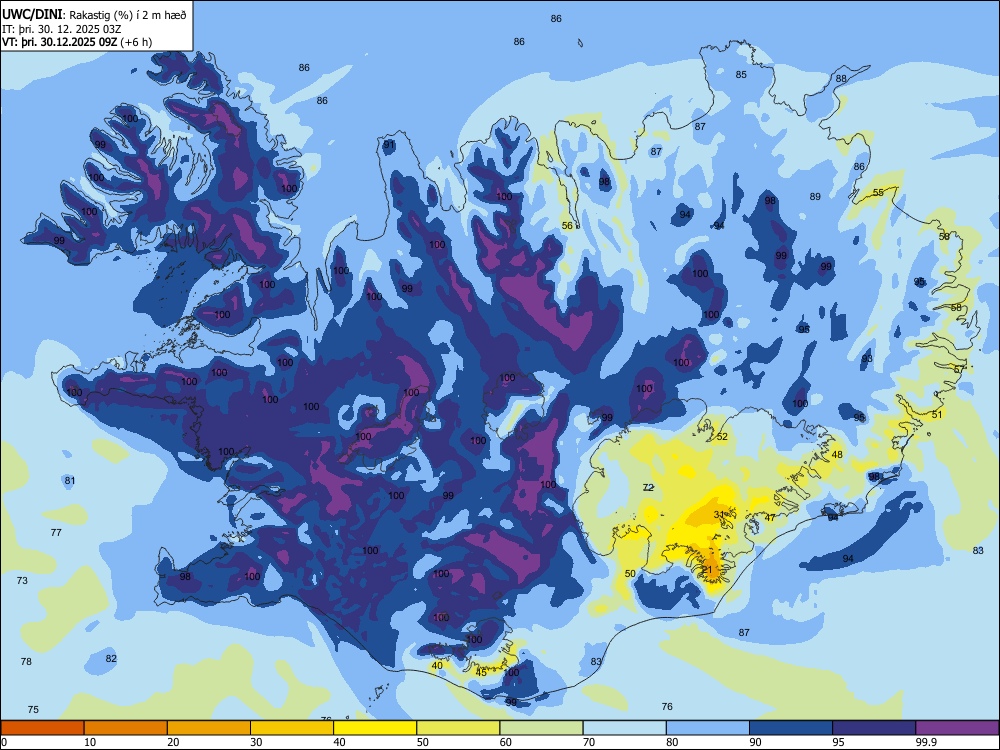Image resolution: width=1000 pixels, height=750 pixels.
Task: Select the amber 20–30 legend color band
Action: pyautogui.click(x=209, y=728)
